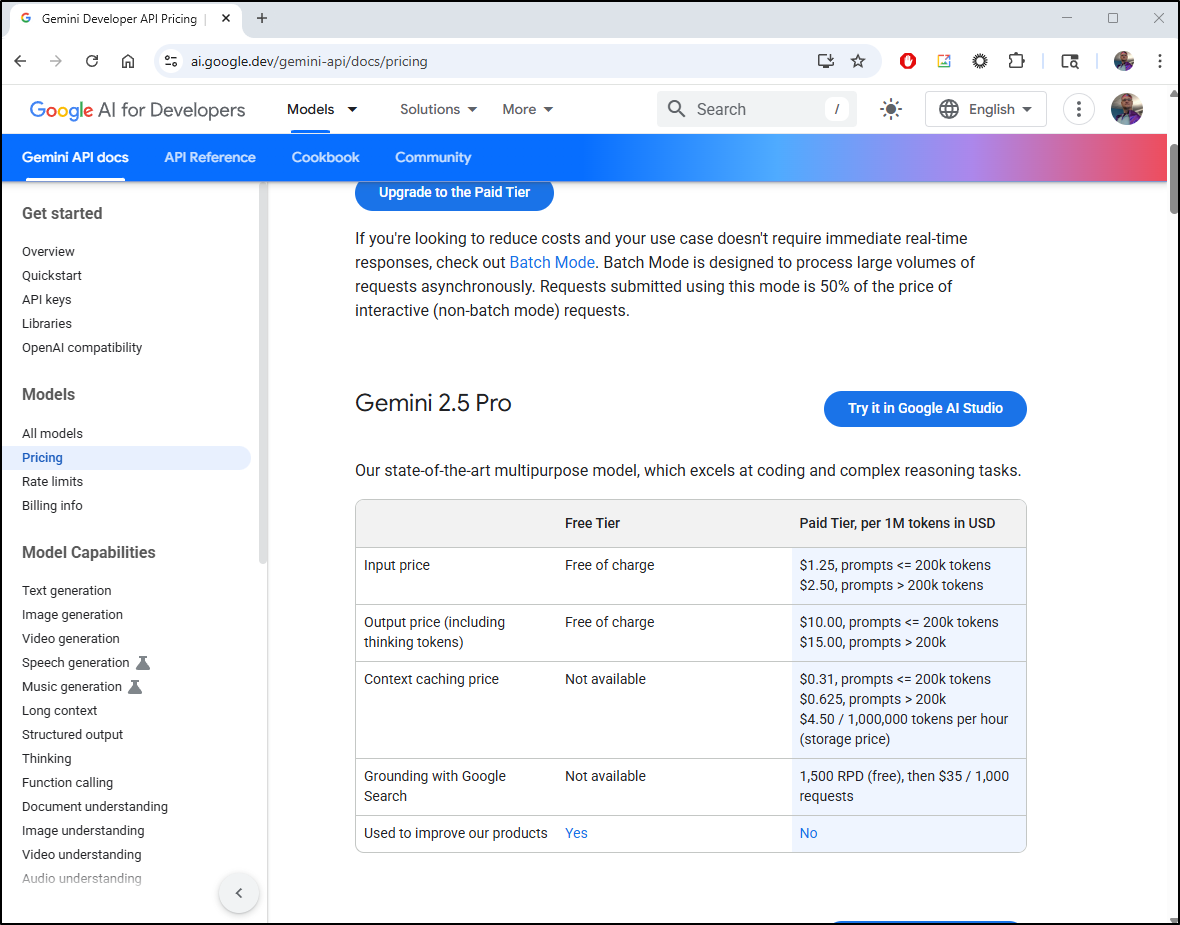Image resolution: width=1180 pixels, height=925 pixels.
Task: Open the Google account avatar on the page
Action: tap(1127, 109)
